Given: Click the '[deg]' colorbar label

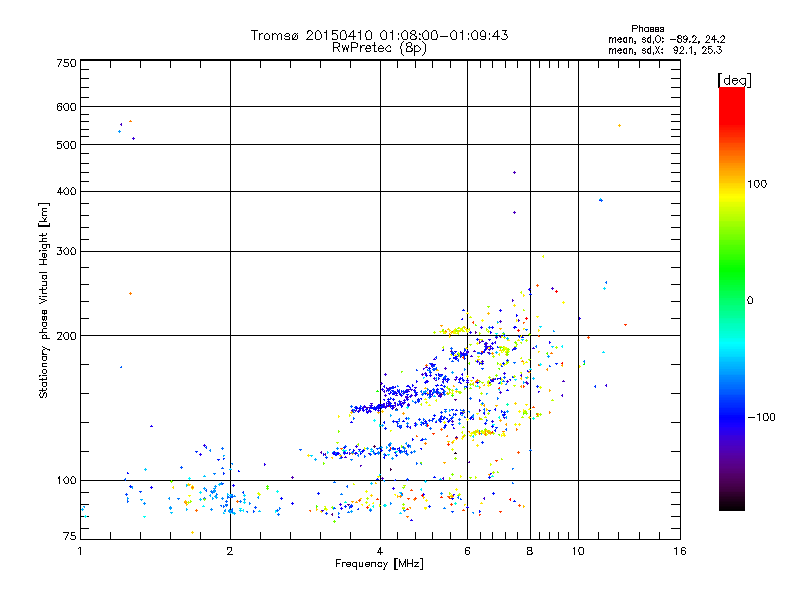Looking at the screenshot, I should pyautogui.click(x=734, y=80).
